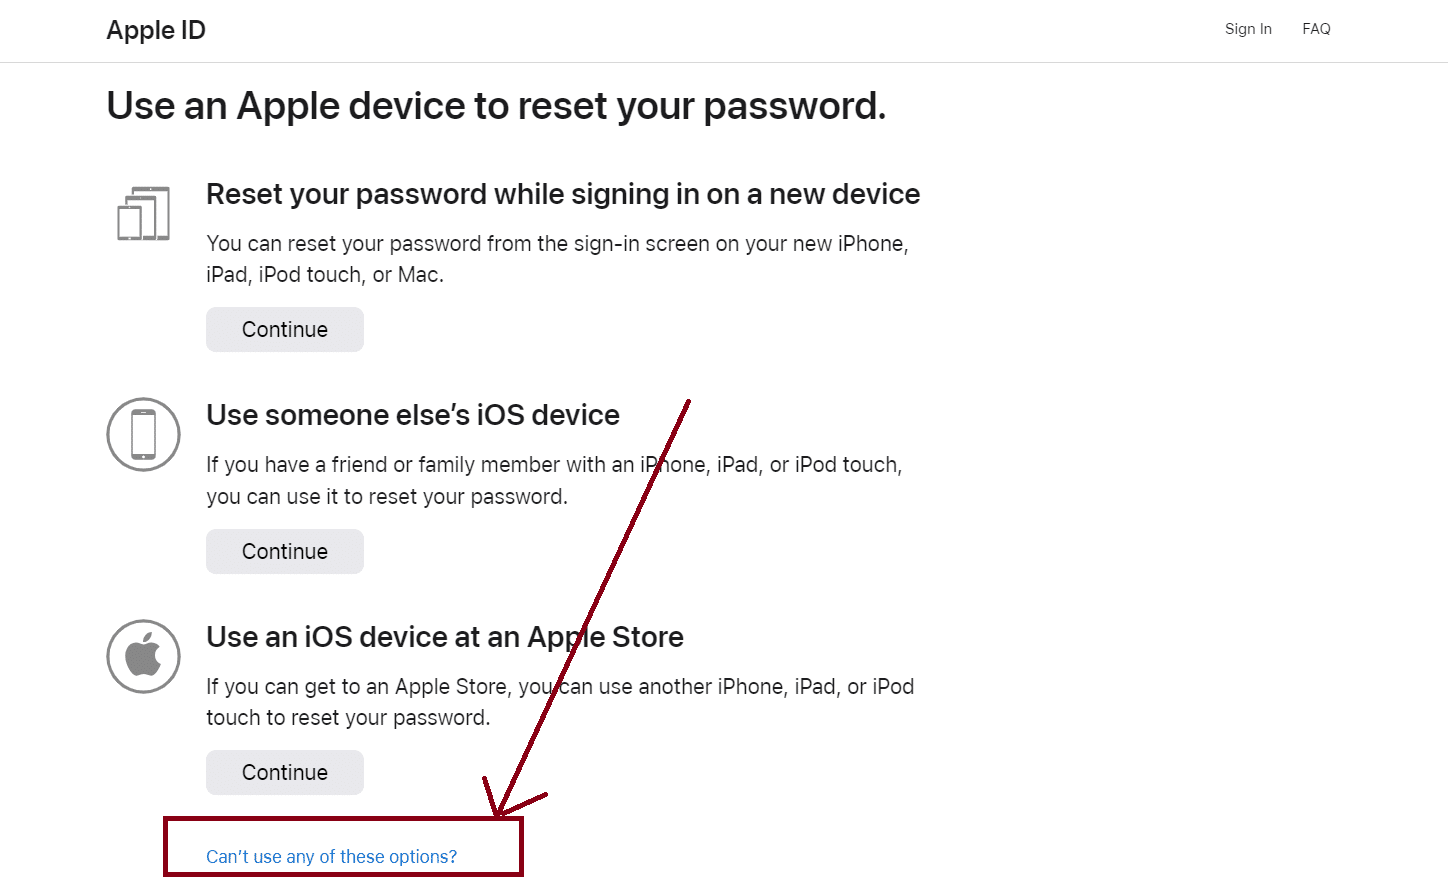Image resolution: width=1448 pixels, height=877 pixels.
Task: Click the red arrow's pointed tip
Action: pyautogui.click(x=498, y=815)
